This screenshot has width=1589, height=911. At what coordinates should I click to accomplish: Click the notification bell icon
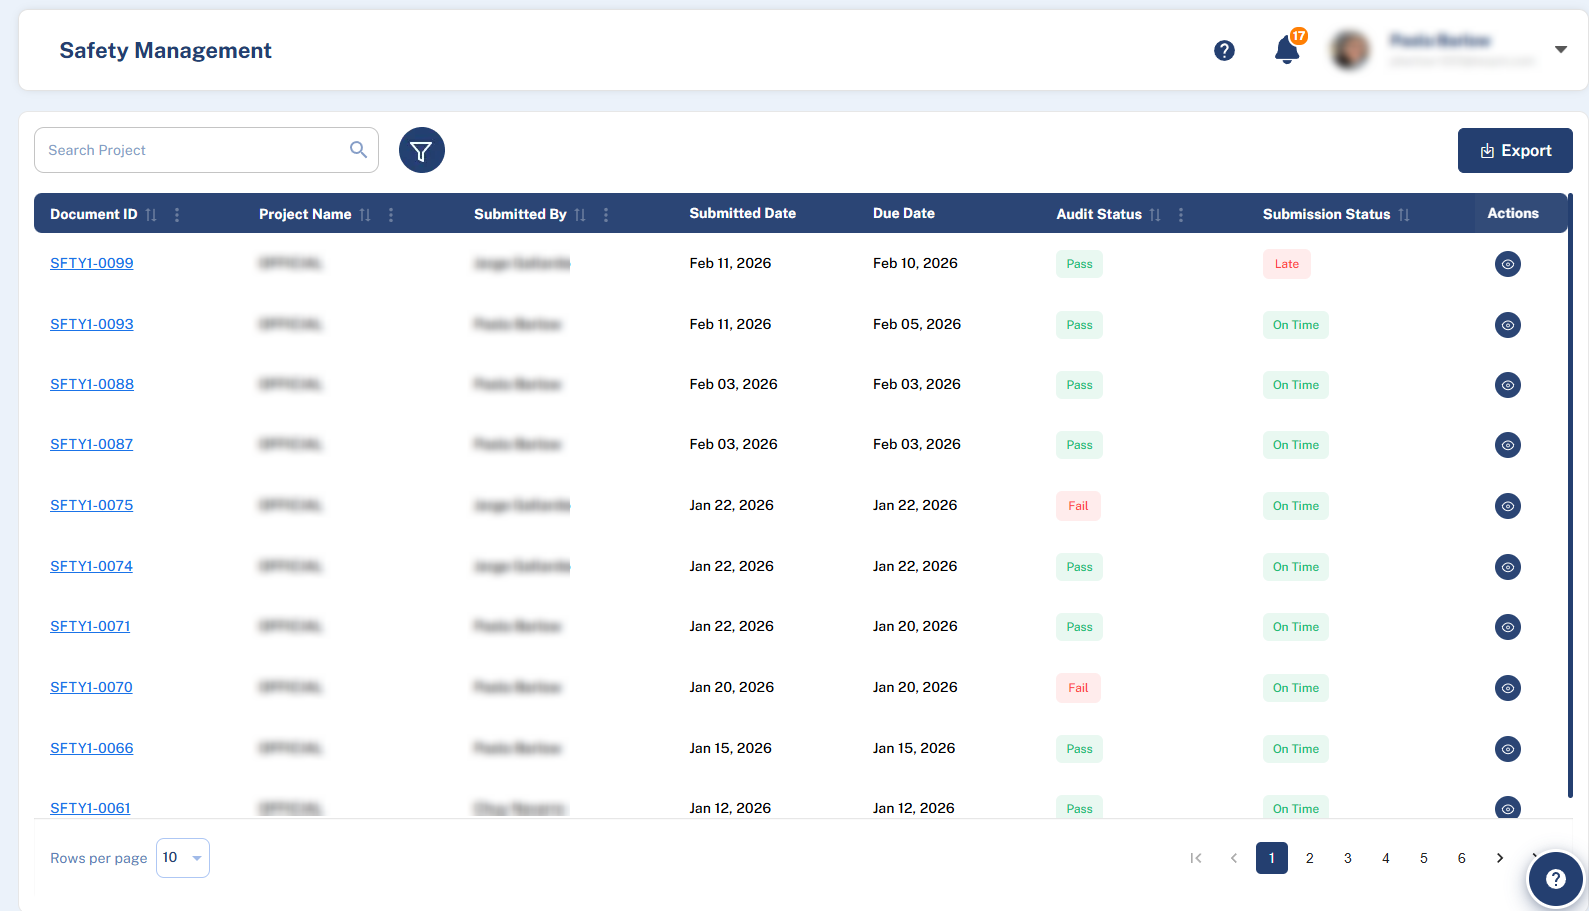(x=1286, y=50)
